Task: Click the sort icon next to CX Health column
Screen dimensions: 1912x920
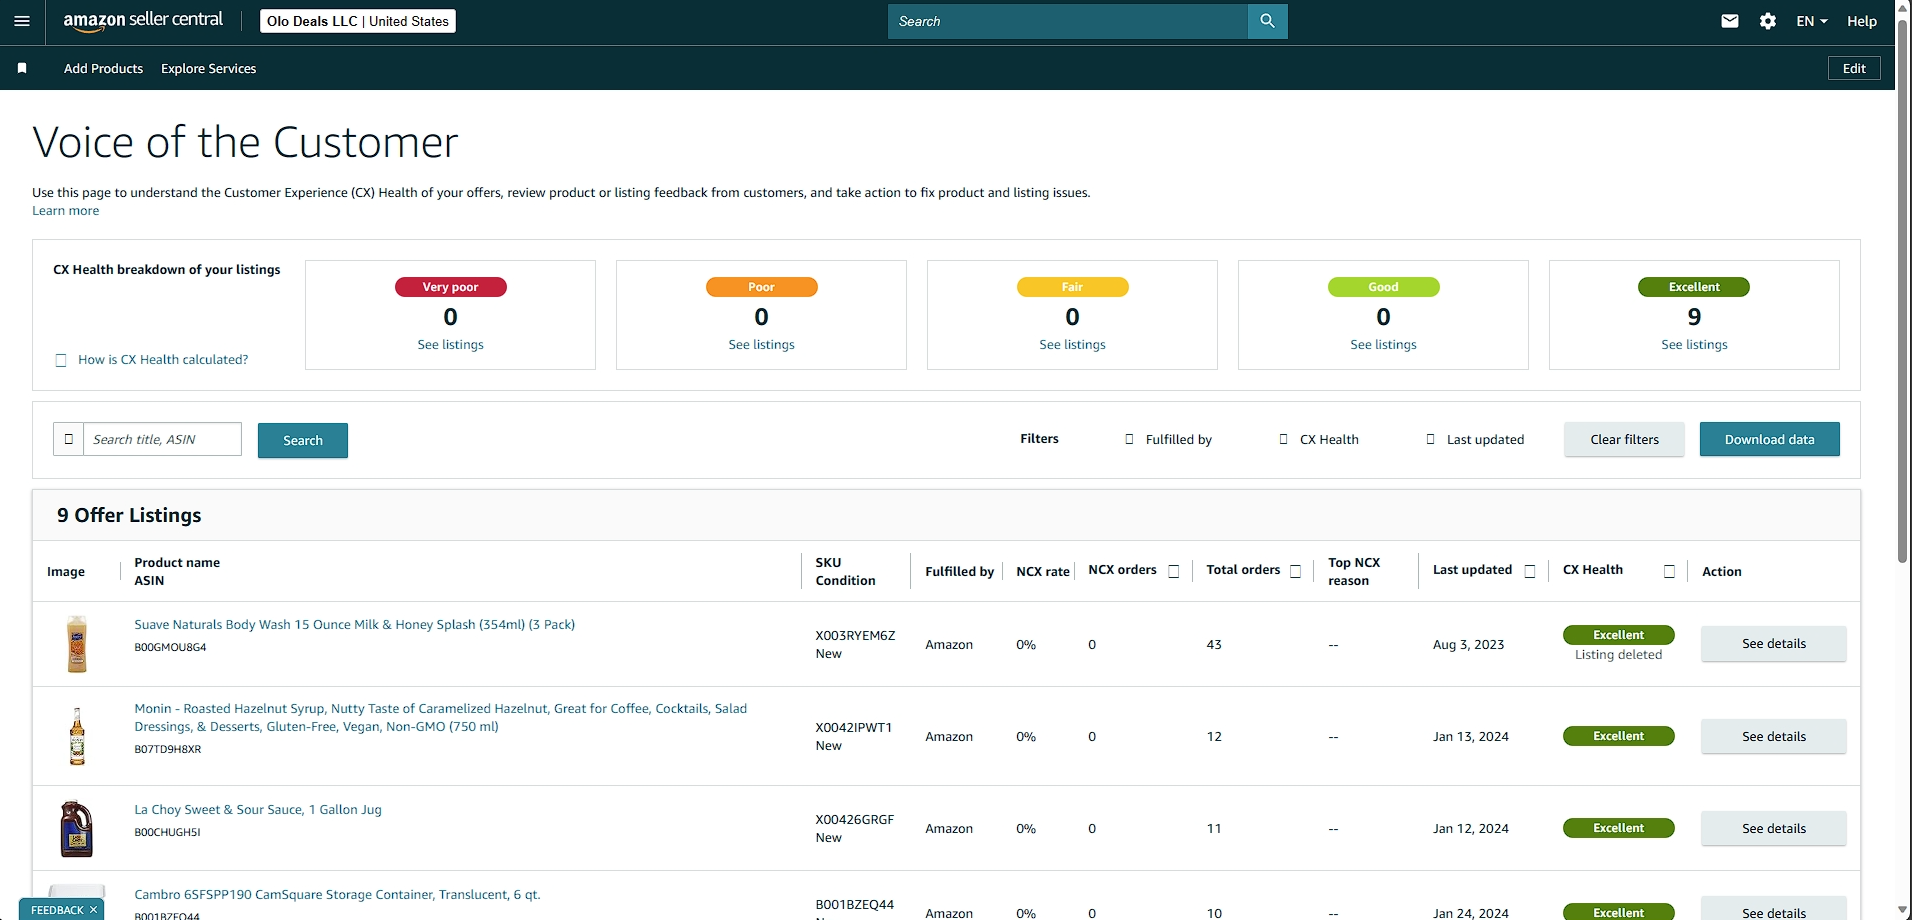Action: pos(1669,571)
